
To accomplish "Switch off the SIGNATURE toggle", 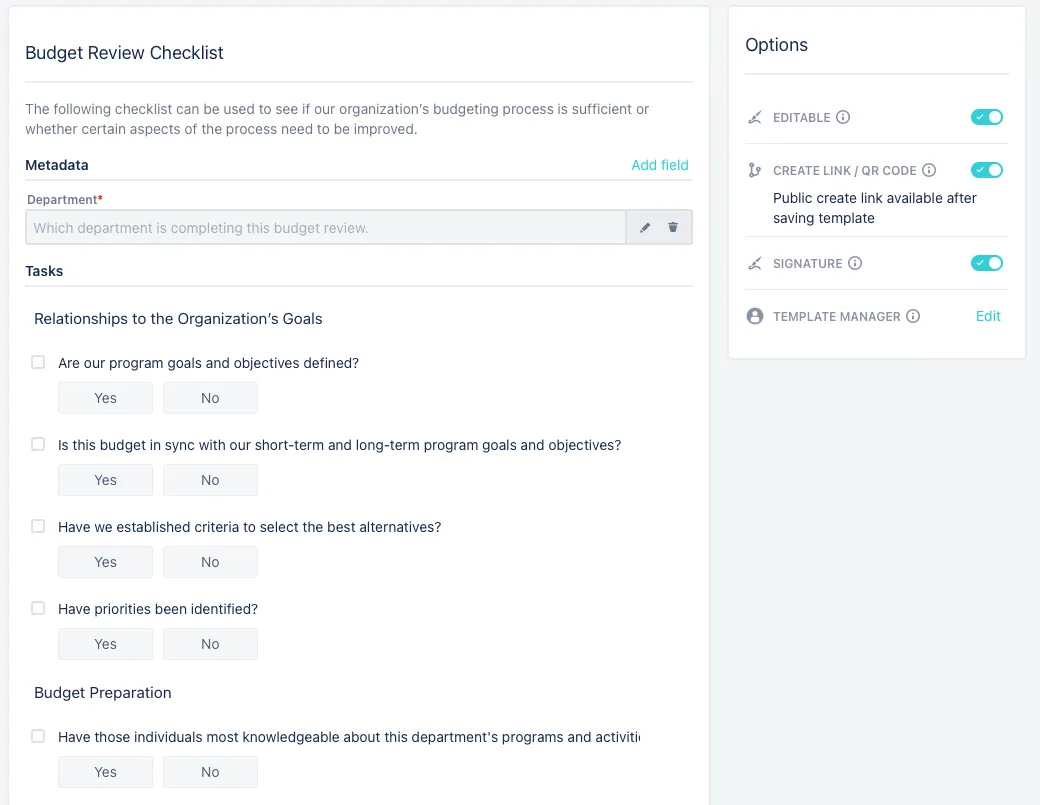I will click(x=986, y=263).
